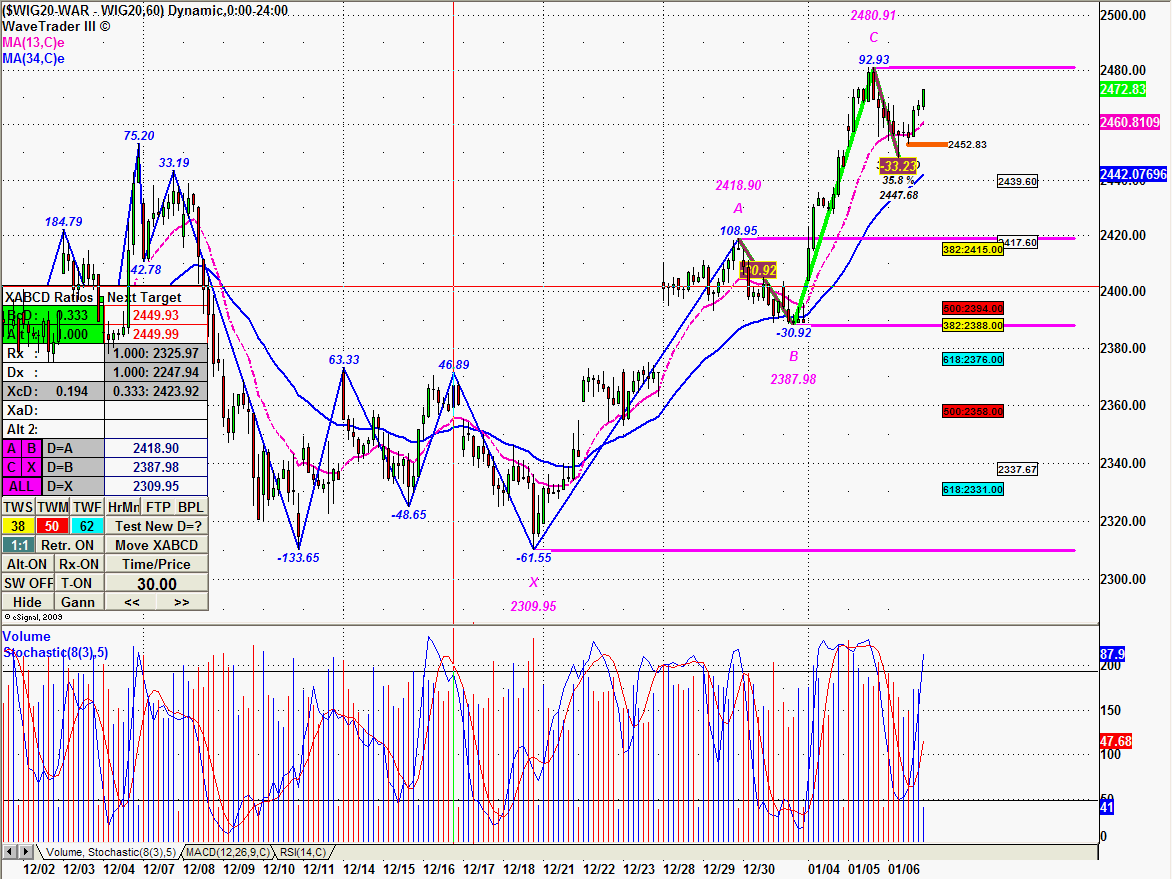
Task: Click the << previous pattern arrow
Action: click(x=131, y=602)
